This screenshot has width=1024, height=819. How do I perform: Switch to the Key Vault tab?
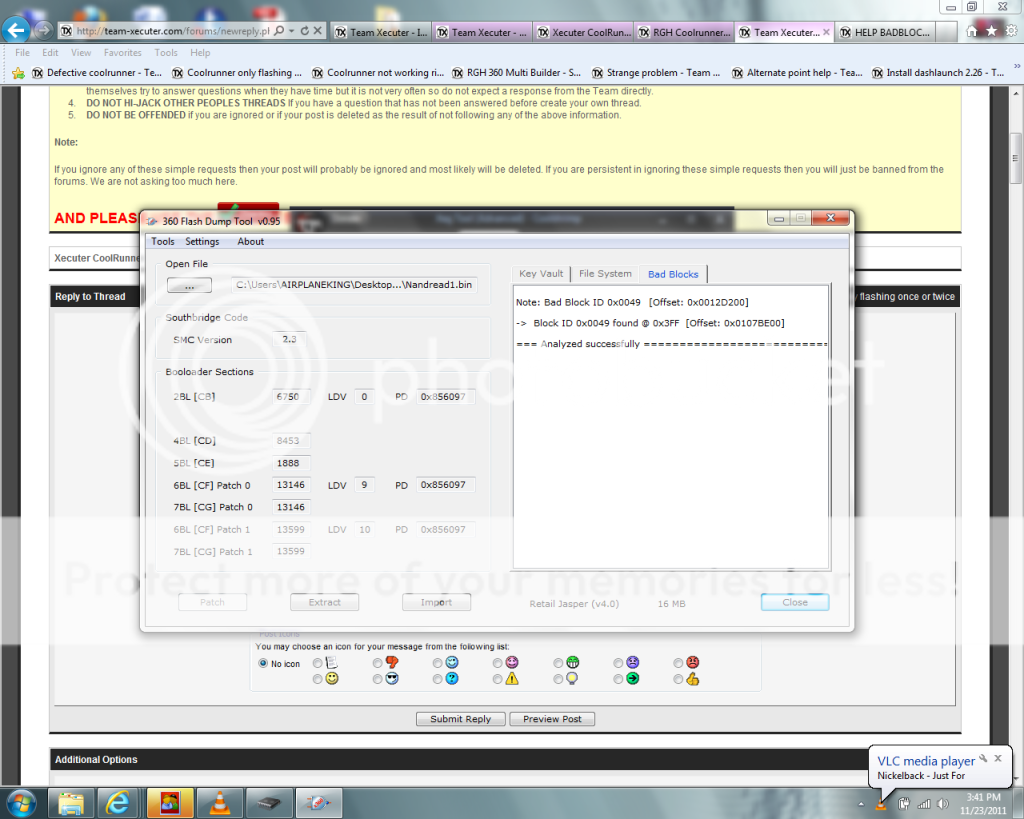coord(541,273)
